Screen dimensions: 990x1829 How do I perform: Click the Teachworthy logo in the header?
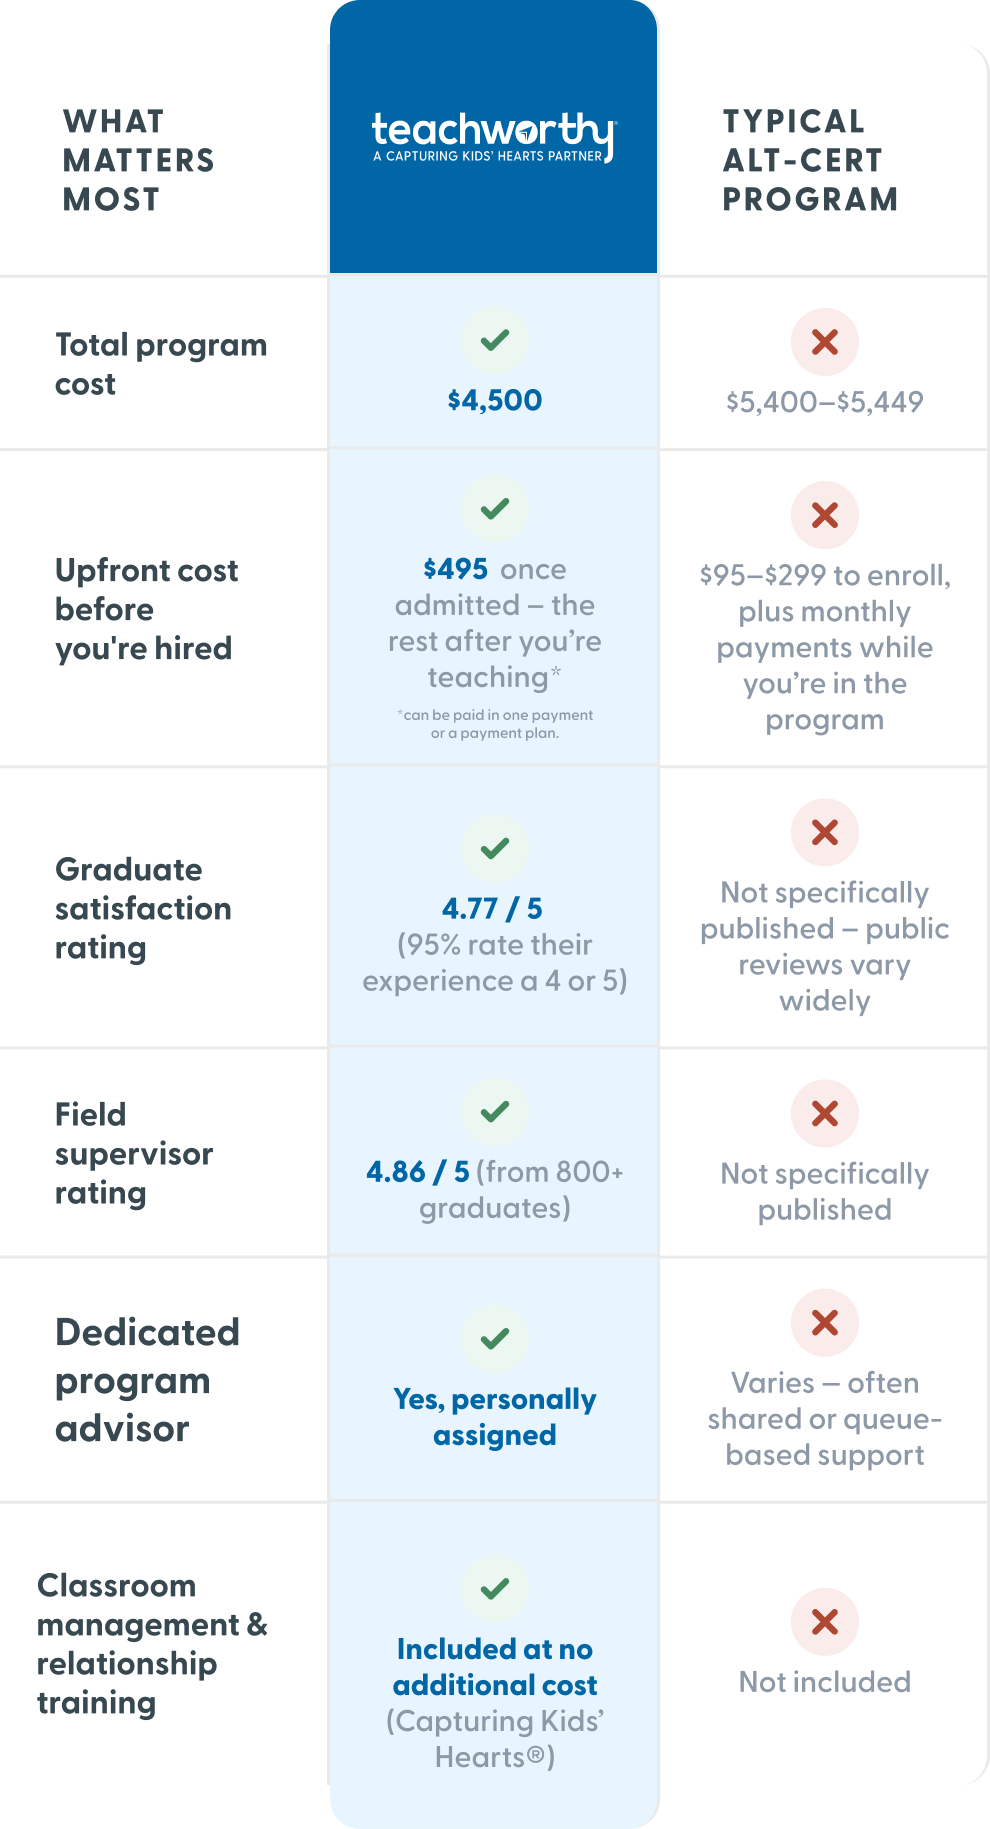pos(494,137)
